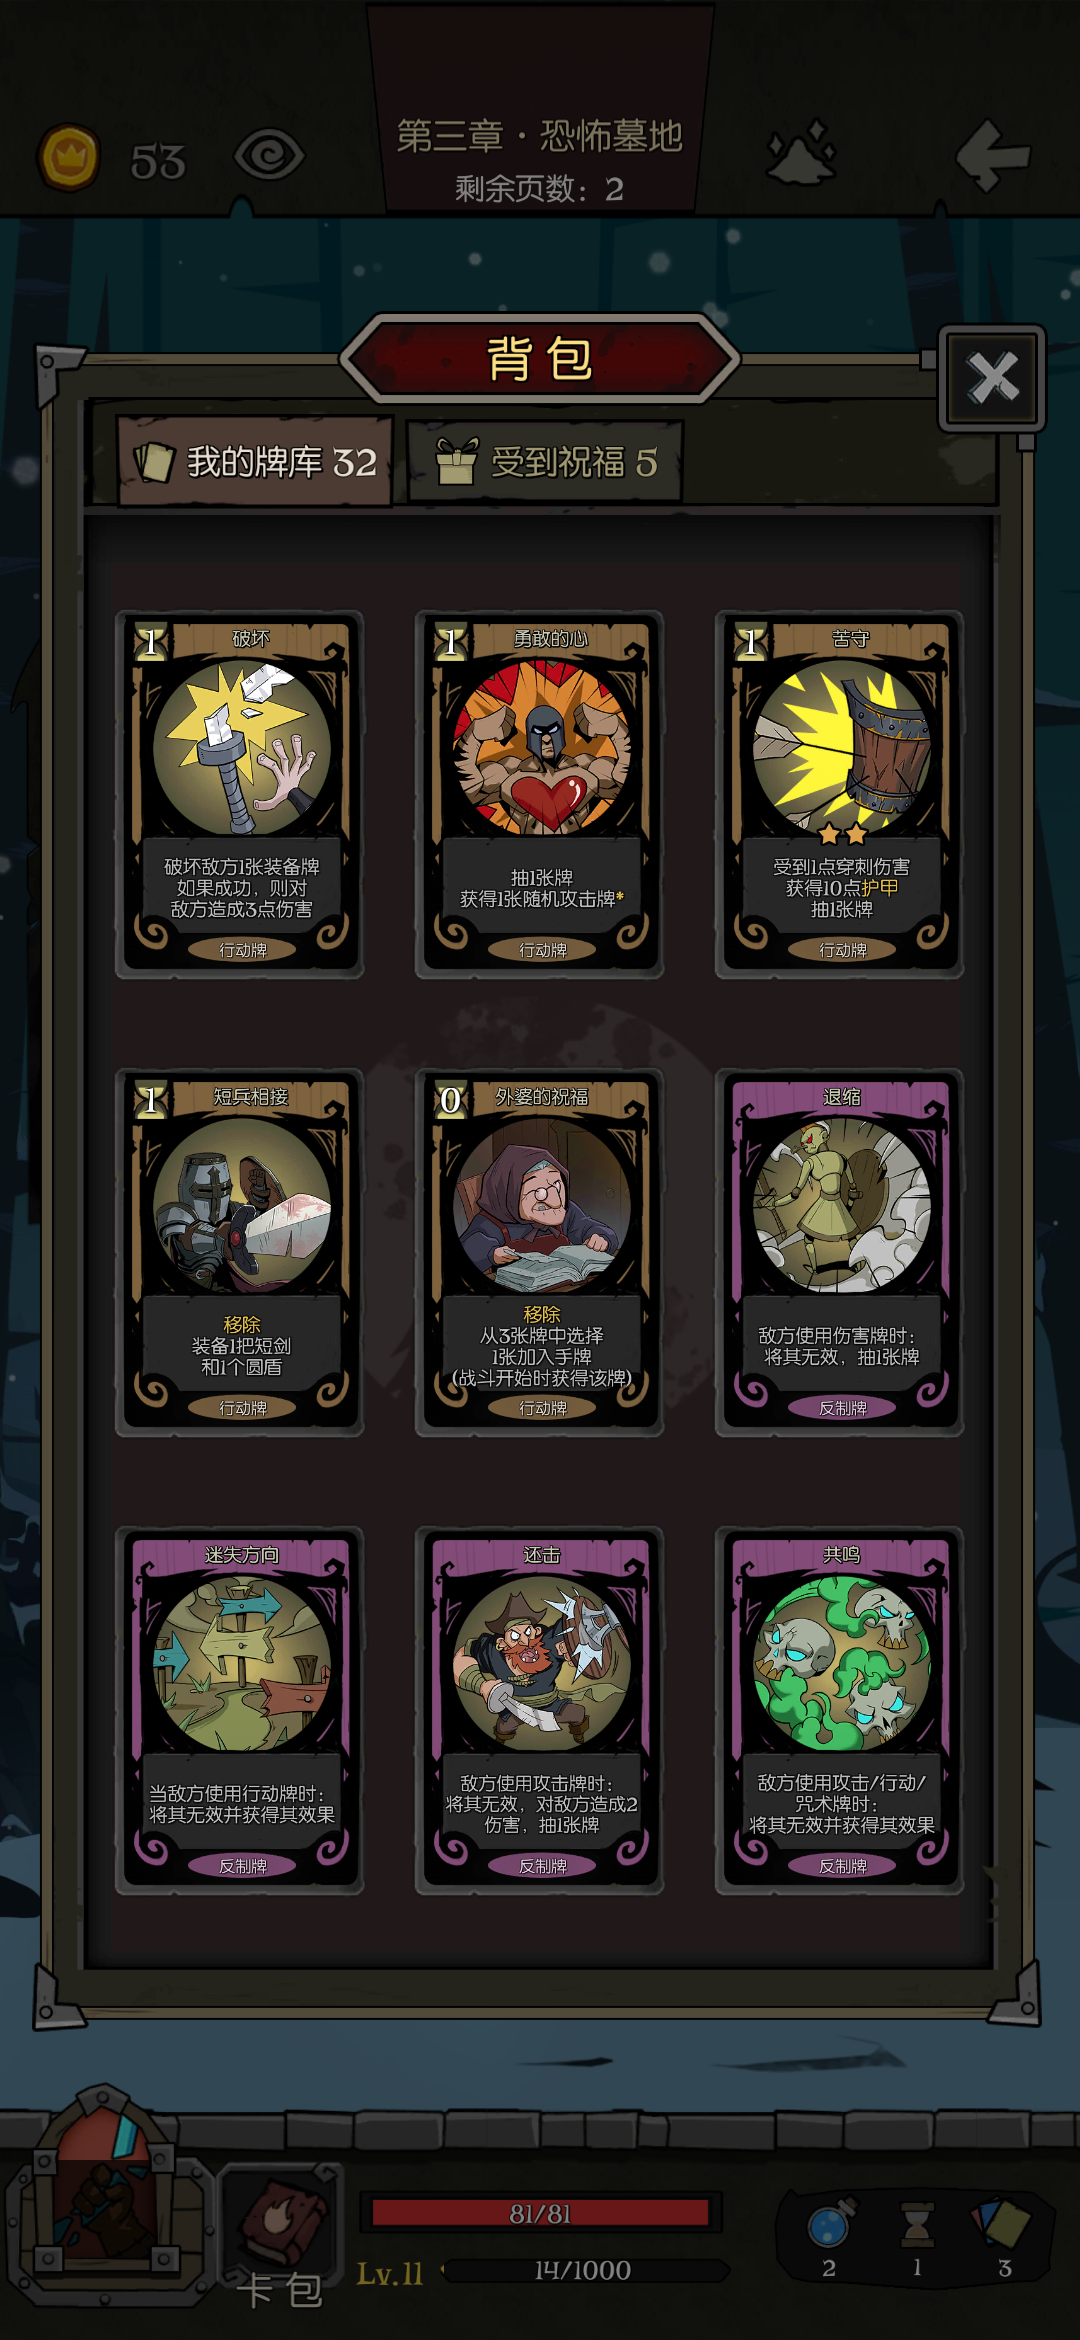Select the 退缩 counter card

(840, 1252)
